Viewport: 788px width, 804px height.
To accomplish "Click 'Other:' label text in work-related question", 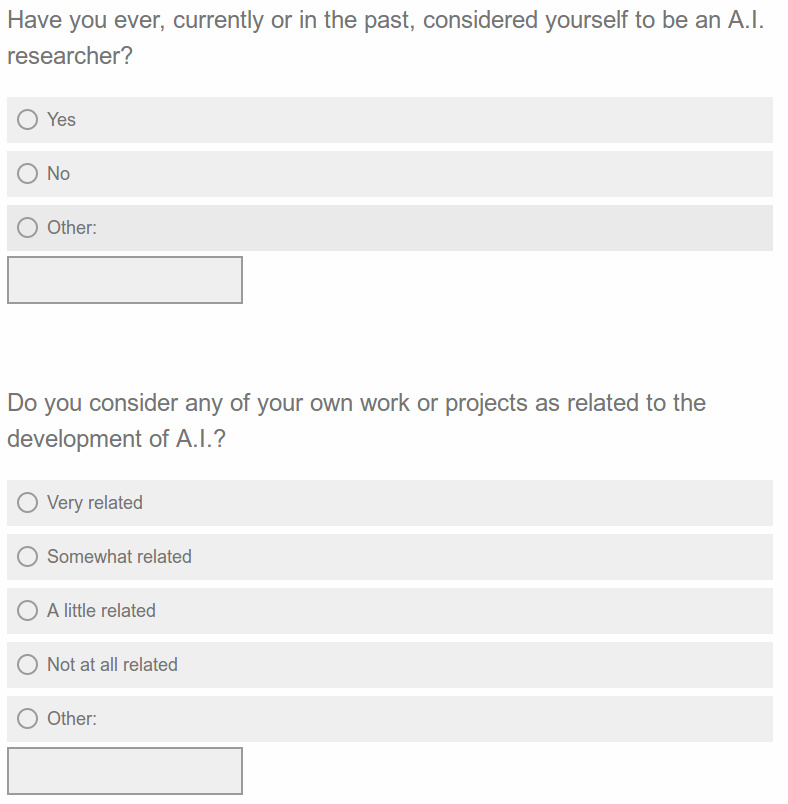I will [x=72, y=718].
